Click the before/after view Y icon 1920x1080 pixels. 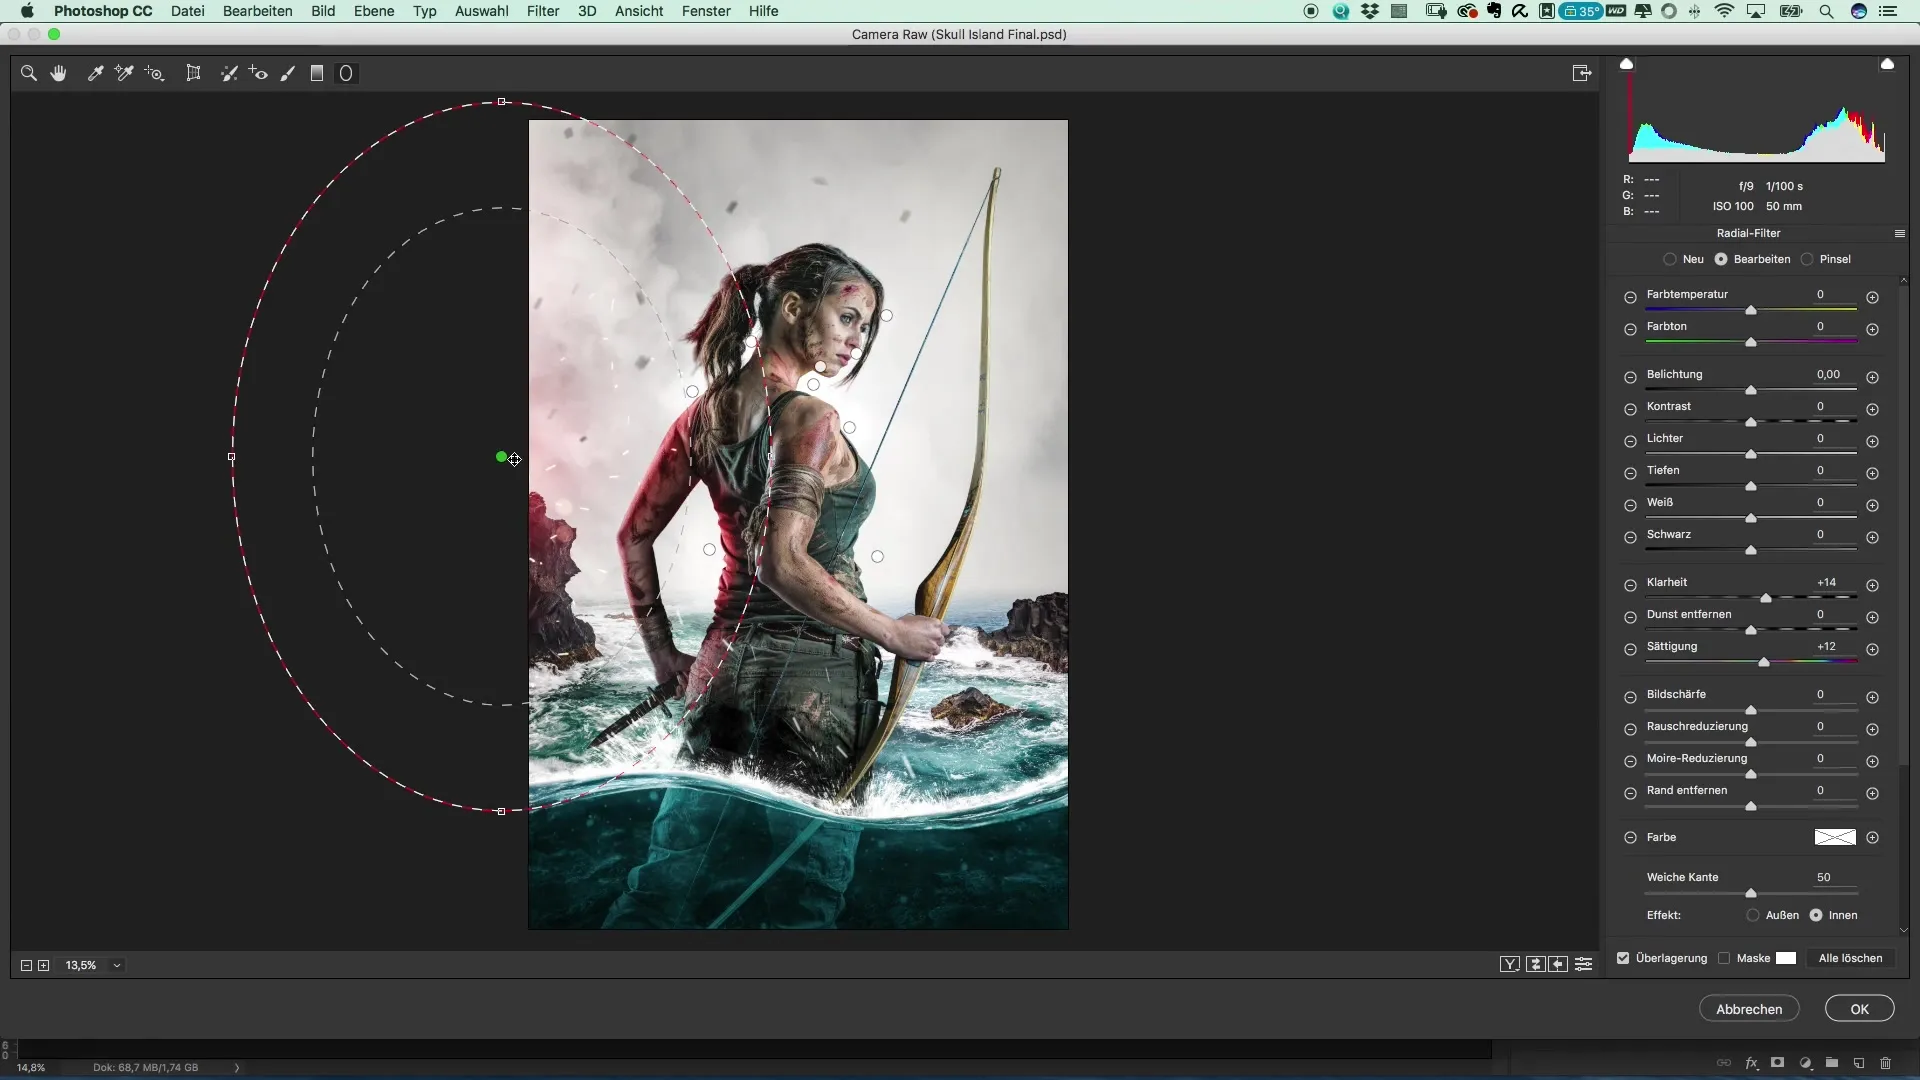tap(1510, 964)
